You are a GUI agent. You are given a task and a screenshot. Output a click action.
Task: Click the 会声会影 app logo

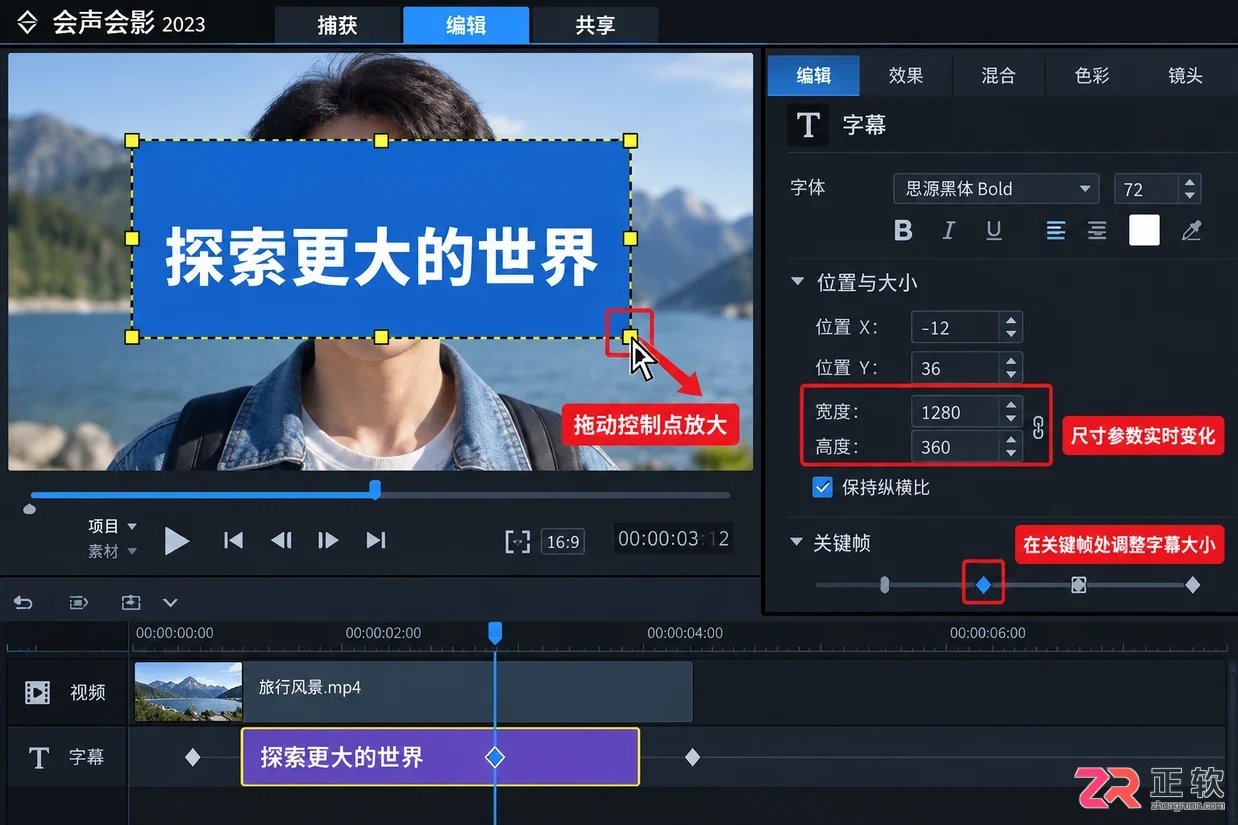pyautogui.click(x=27, y=22)
